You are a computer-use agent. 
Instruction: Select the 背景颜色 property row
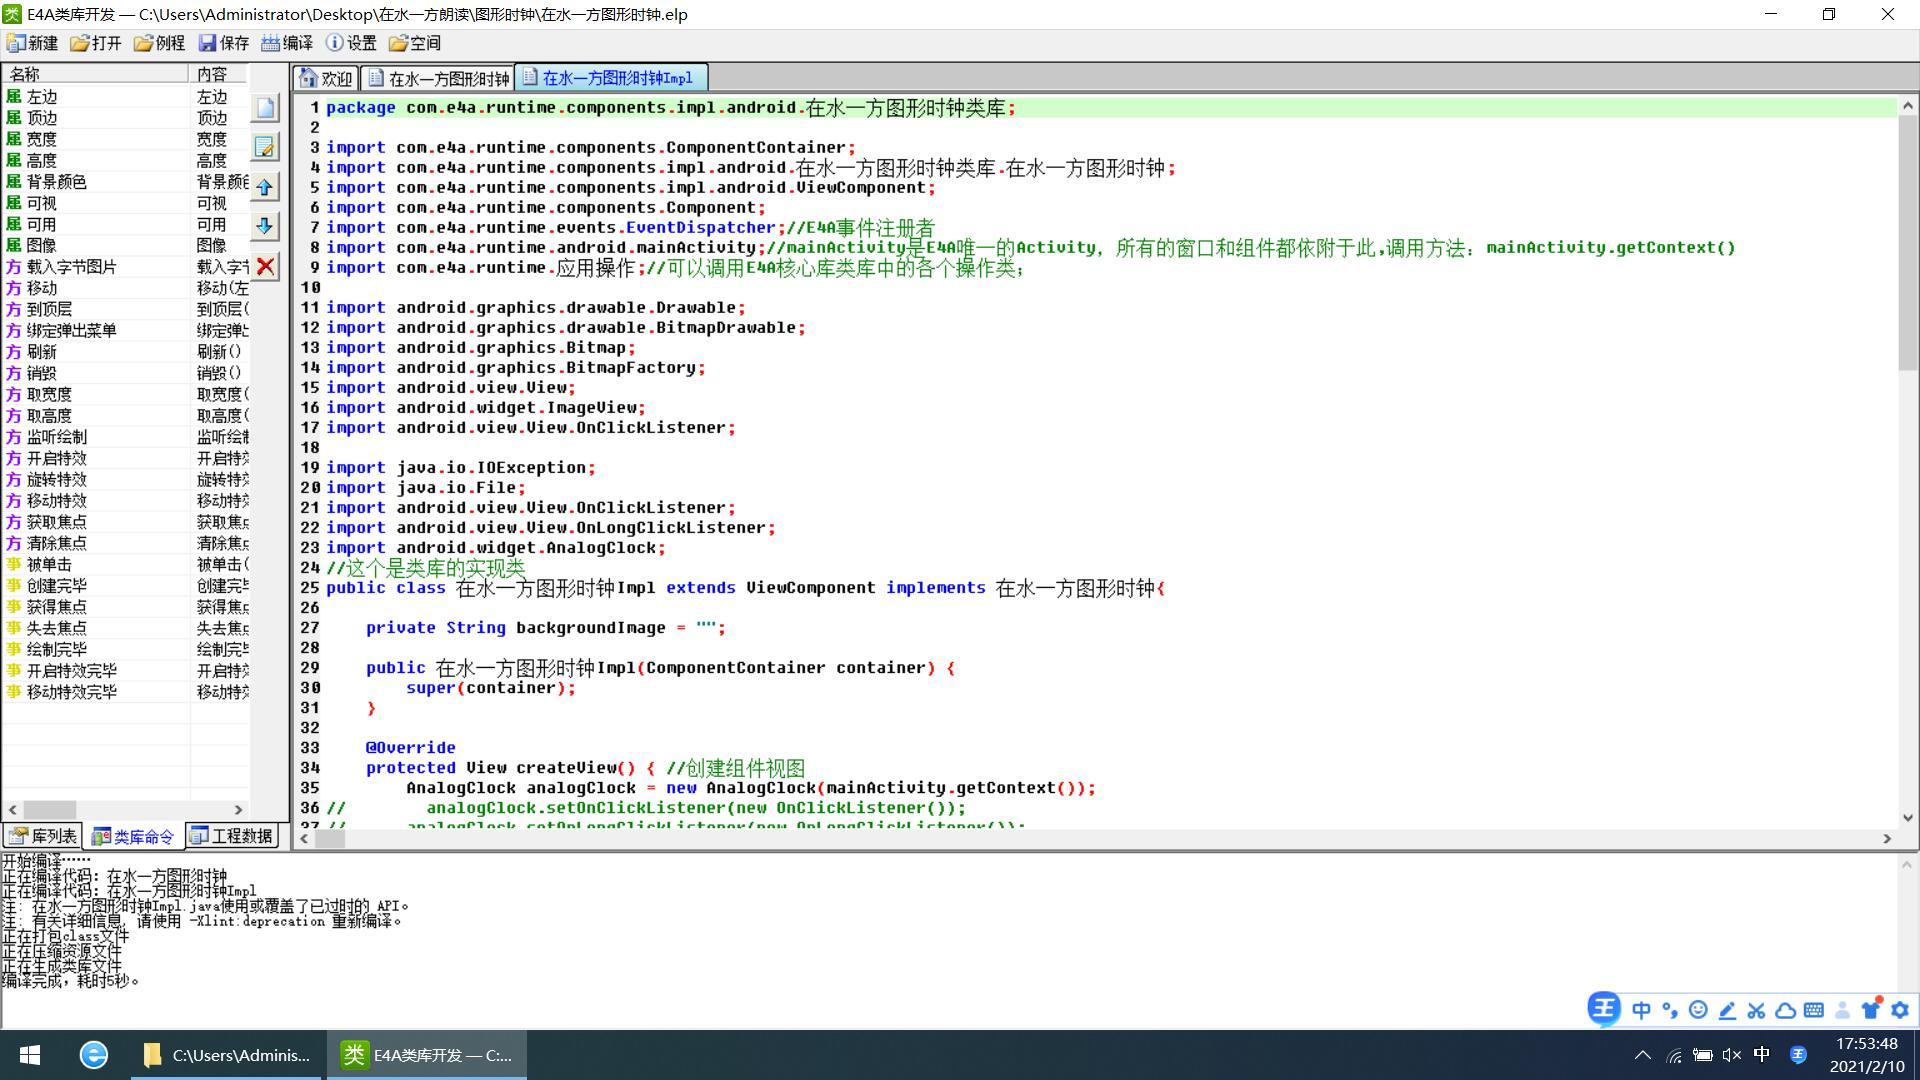click(125, 182)
